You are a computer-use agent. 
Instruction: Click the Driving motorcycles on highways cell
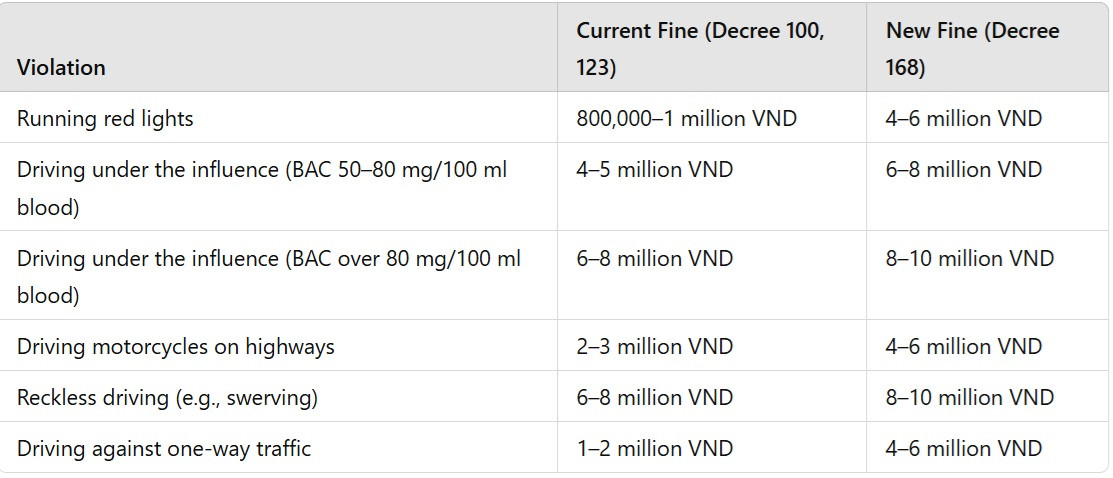175,347
